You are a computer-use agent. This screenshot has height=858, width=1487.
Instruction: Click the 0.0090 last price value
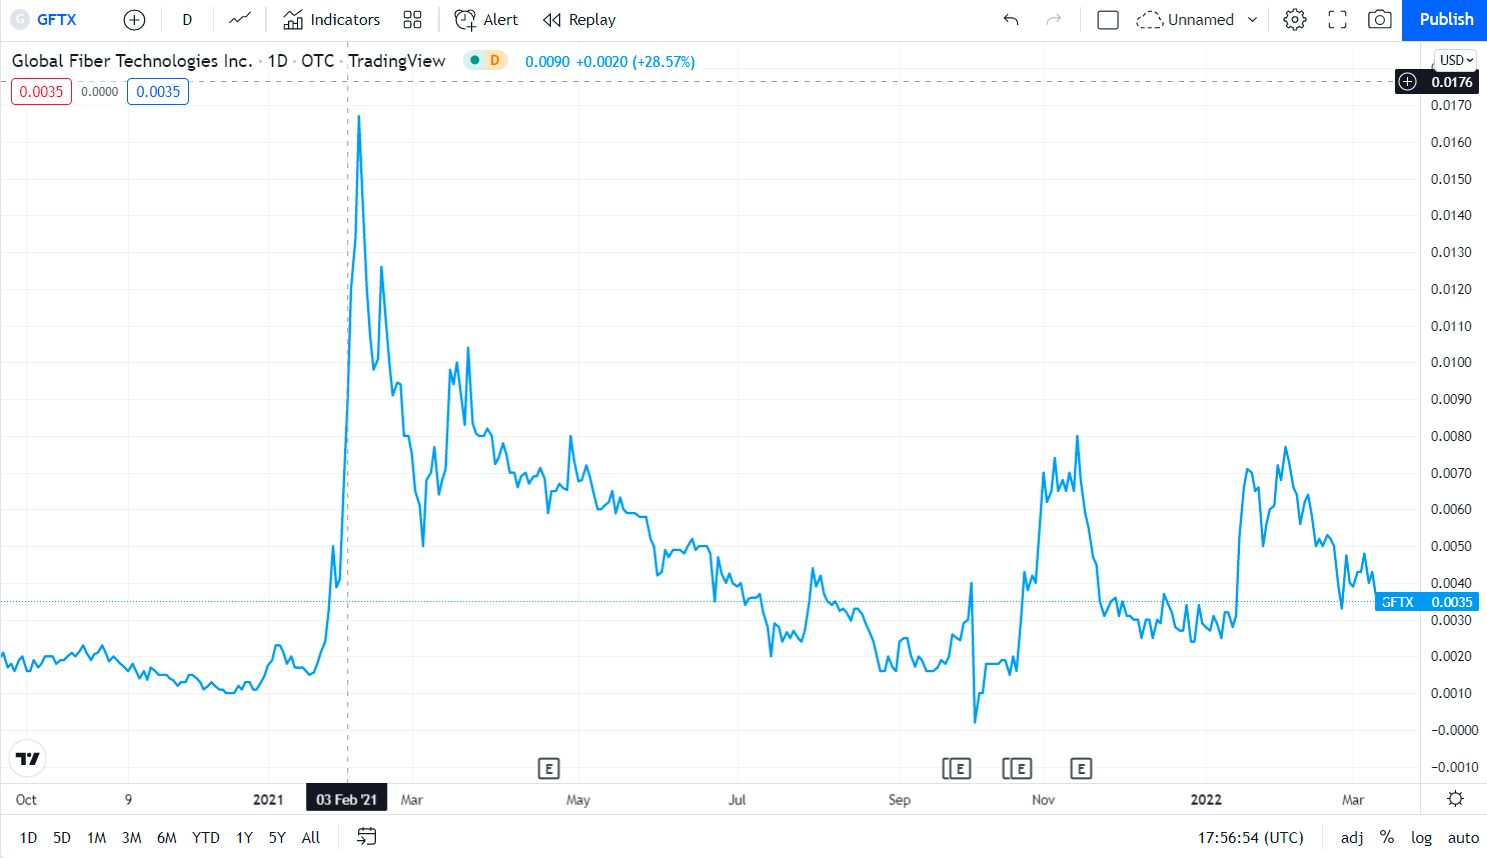[547, 61]
